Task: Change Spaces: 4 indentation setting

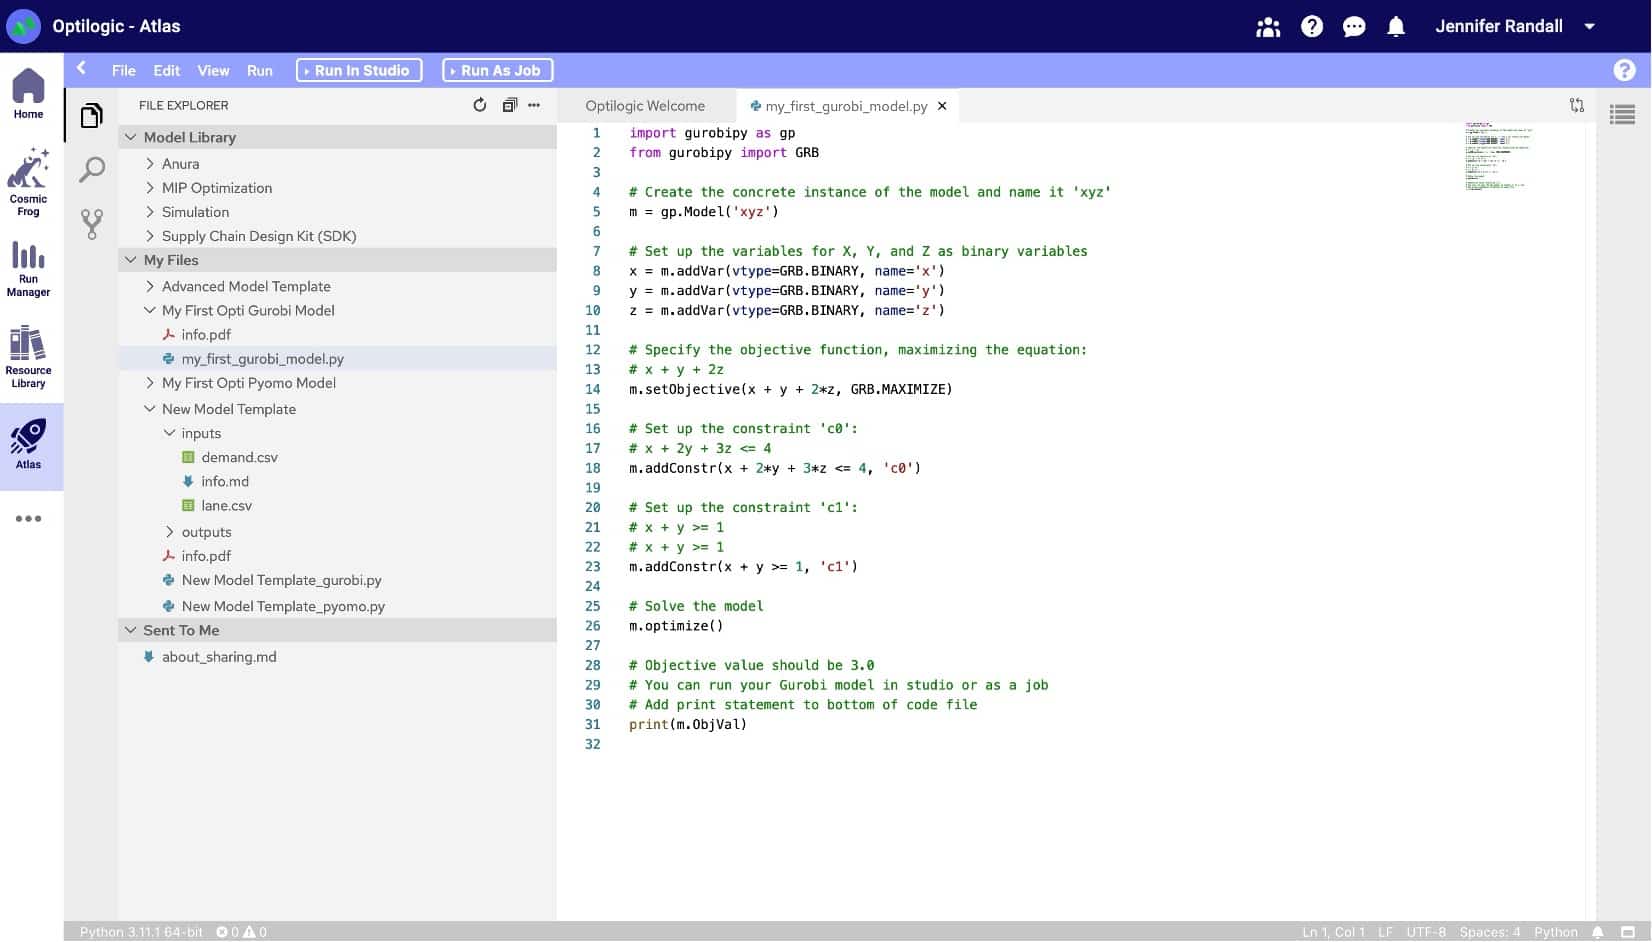Action: pos(1489,932)
